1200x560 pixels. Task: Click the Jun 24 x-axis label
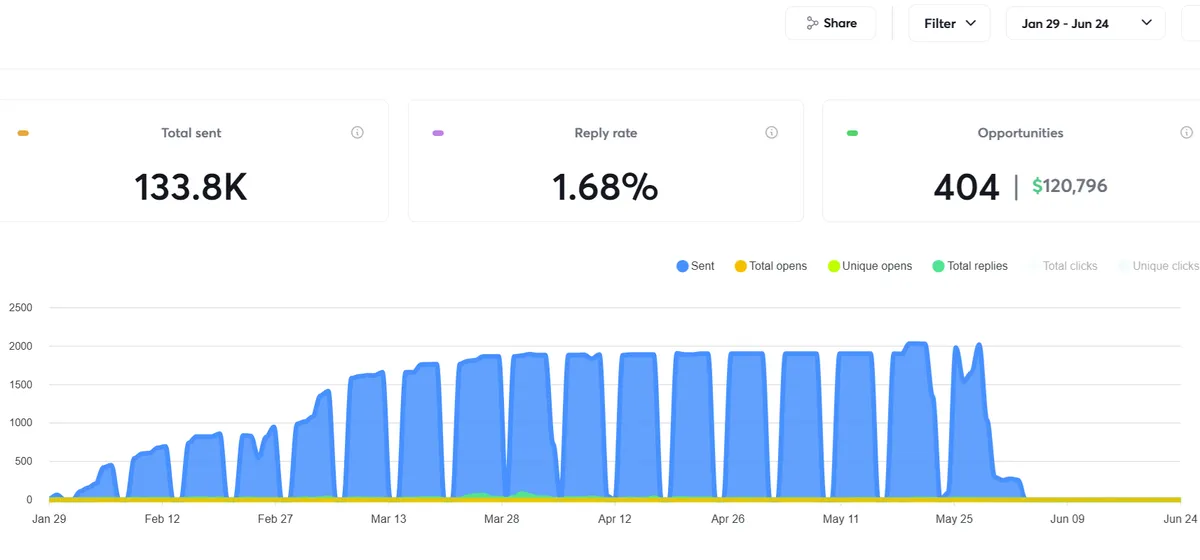(x=1180, y=519)
